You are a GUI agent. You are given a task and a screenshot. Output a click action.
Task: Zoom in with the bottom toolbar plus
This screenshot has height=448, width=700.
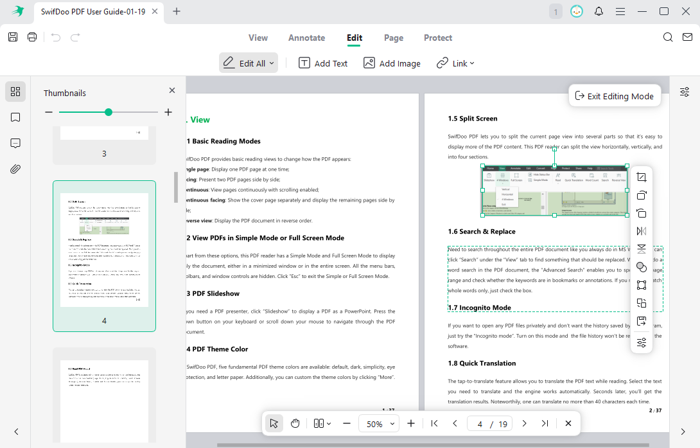[x=411, y=423]
